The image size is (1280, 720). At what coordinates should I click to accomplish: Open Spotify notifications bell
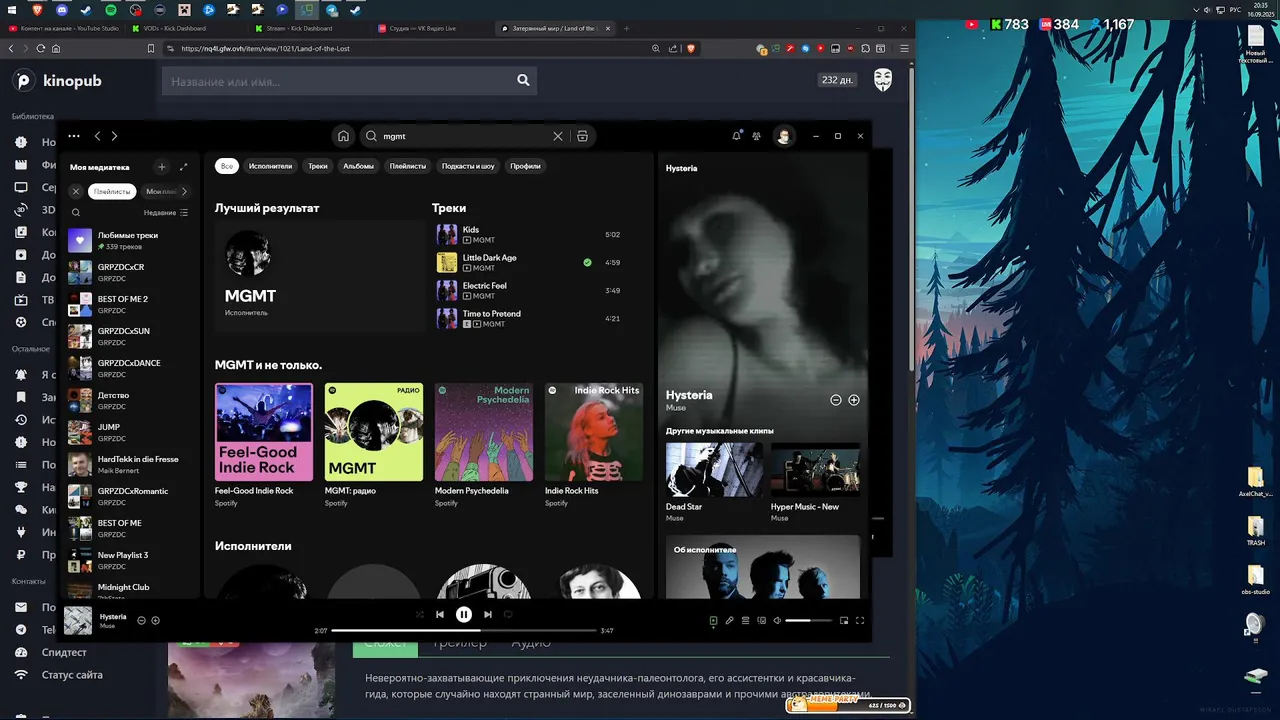tap(737, 136)
